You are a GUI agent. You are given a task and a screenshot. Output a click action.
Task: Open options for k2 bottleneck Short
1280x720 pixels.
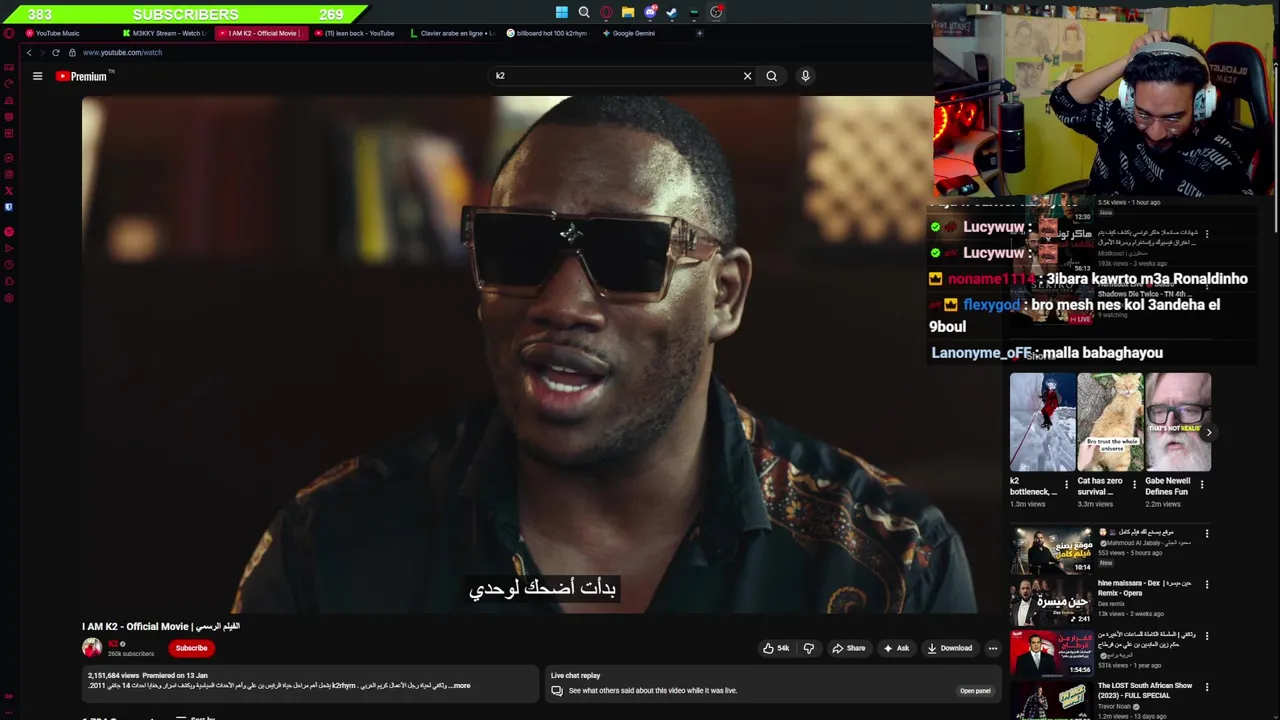pyautogui.click(x=1066, y=485)
